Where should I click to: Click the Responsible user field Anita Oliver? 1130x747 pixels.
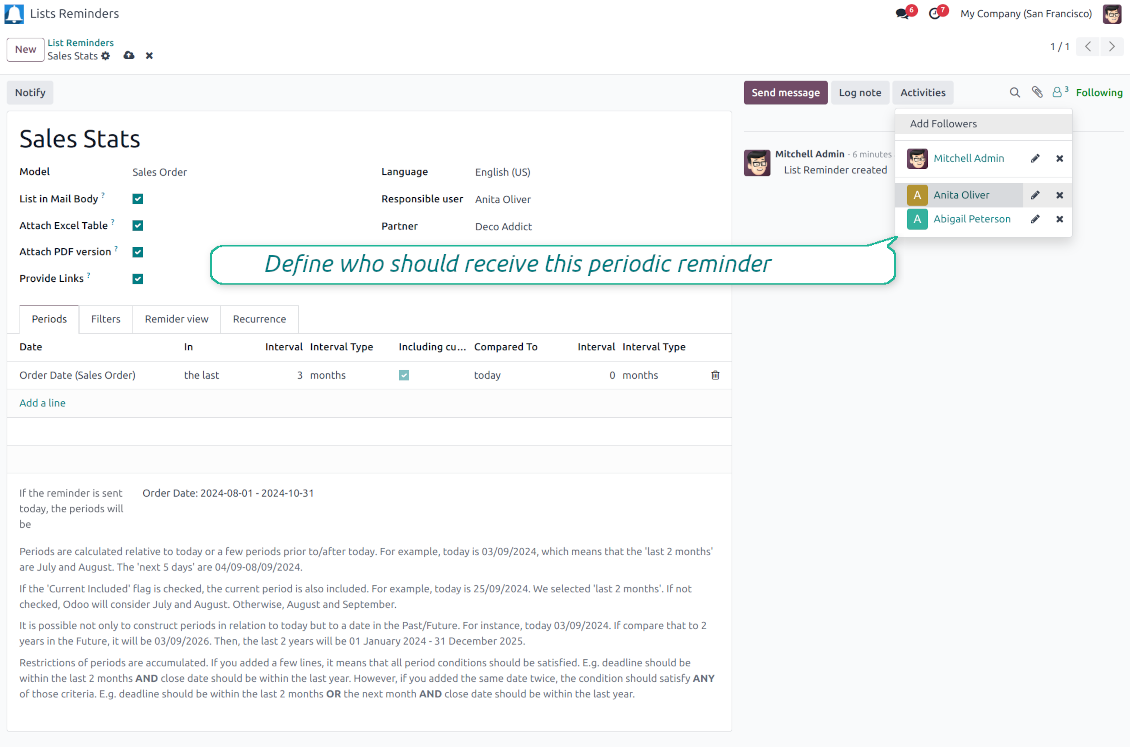503,200
